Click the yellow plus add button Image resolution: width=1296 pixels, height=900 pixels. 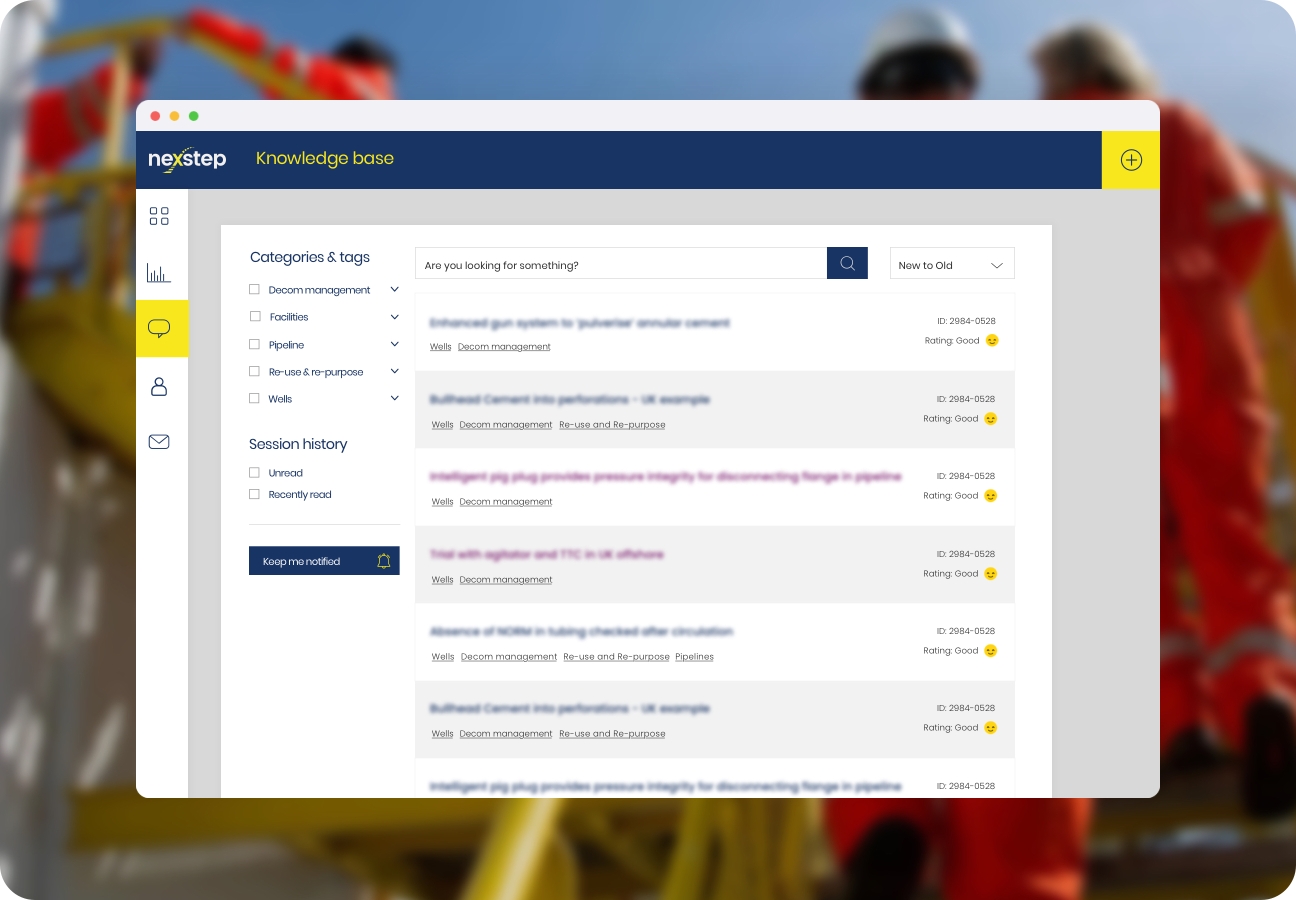click(1131, 160)
